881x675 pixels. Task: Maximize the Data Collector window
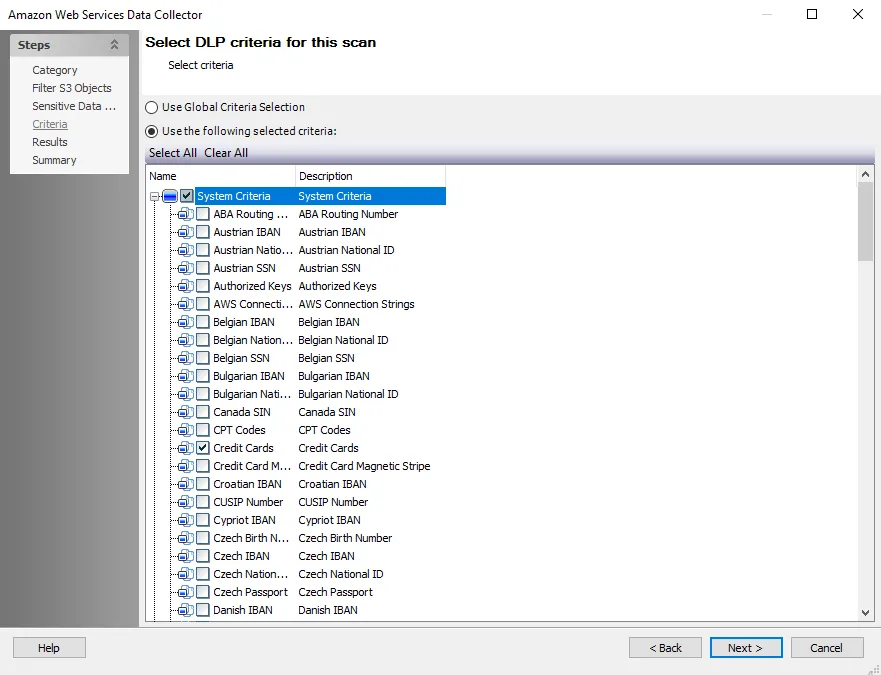tap(812, 14)
